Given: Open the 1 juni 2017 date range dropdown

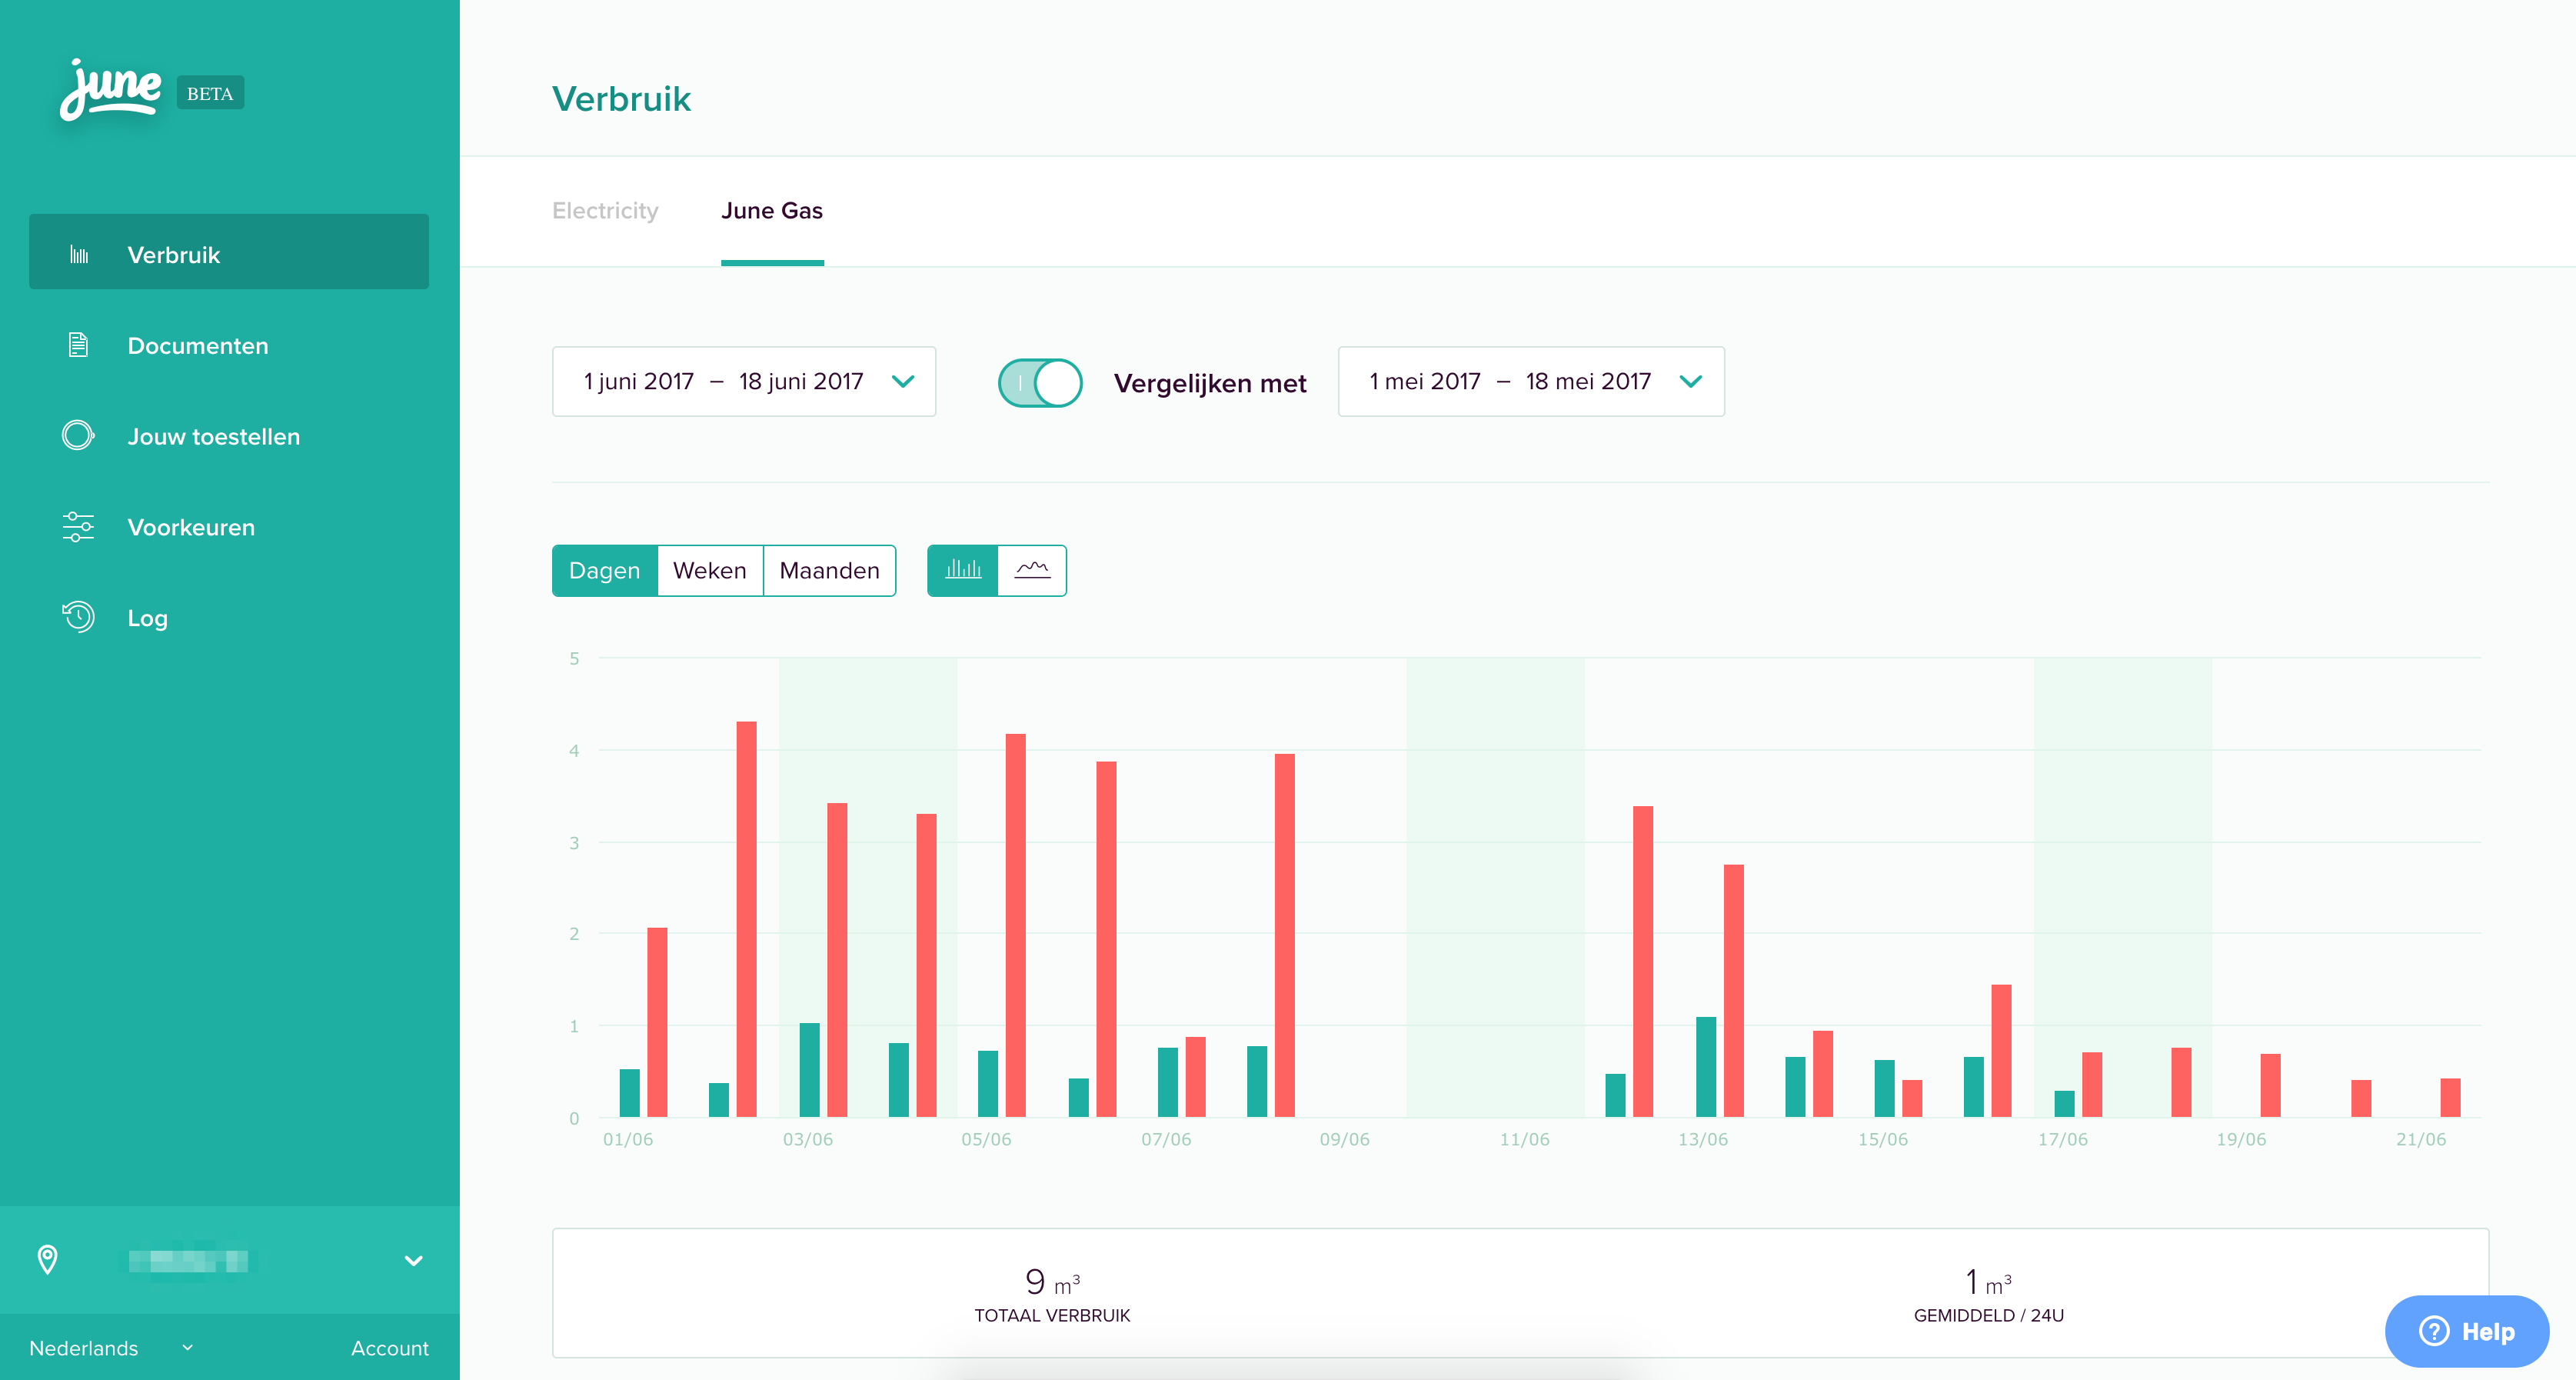Looking at the screenshot, I should coord(743,381).
